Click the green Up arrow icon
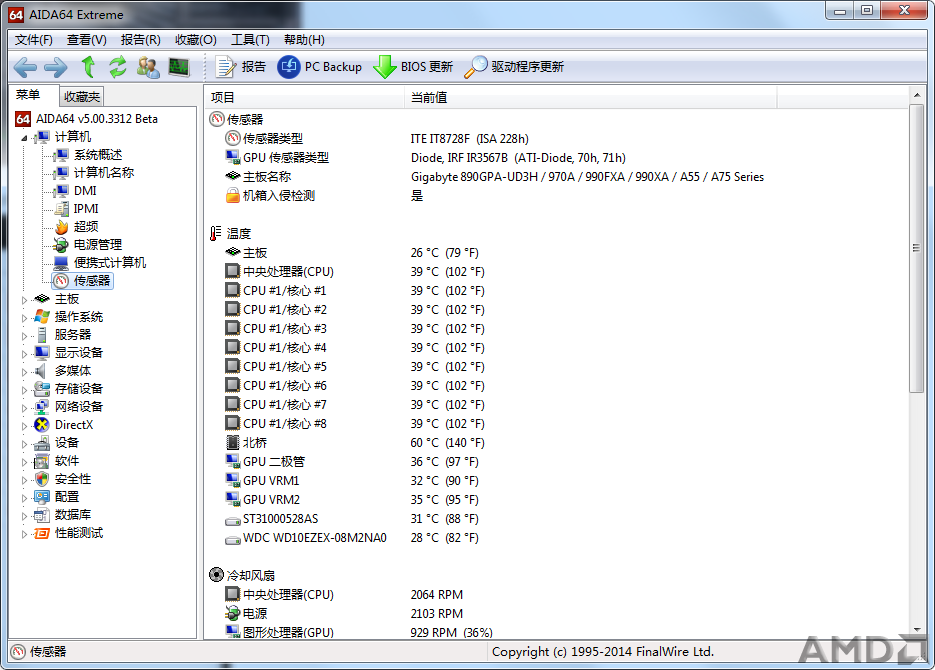This screenshot has width=935, height=670. click(x=88, y=67)
